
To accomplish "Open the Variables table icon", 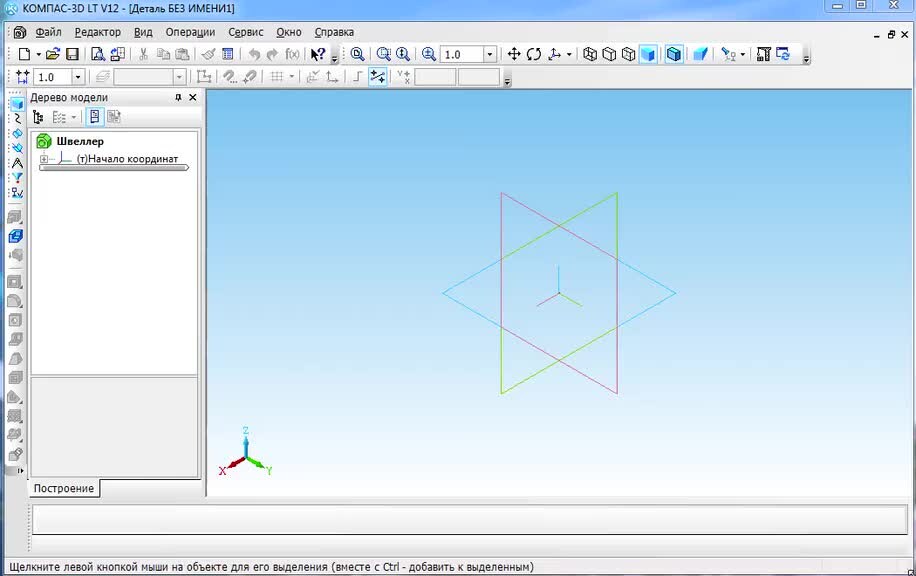I will point(228,54).
